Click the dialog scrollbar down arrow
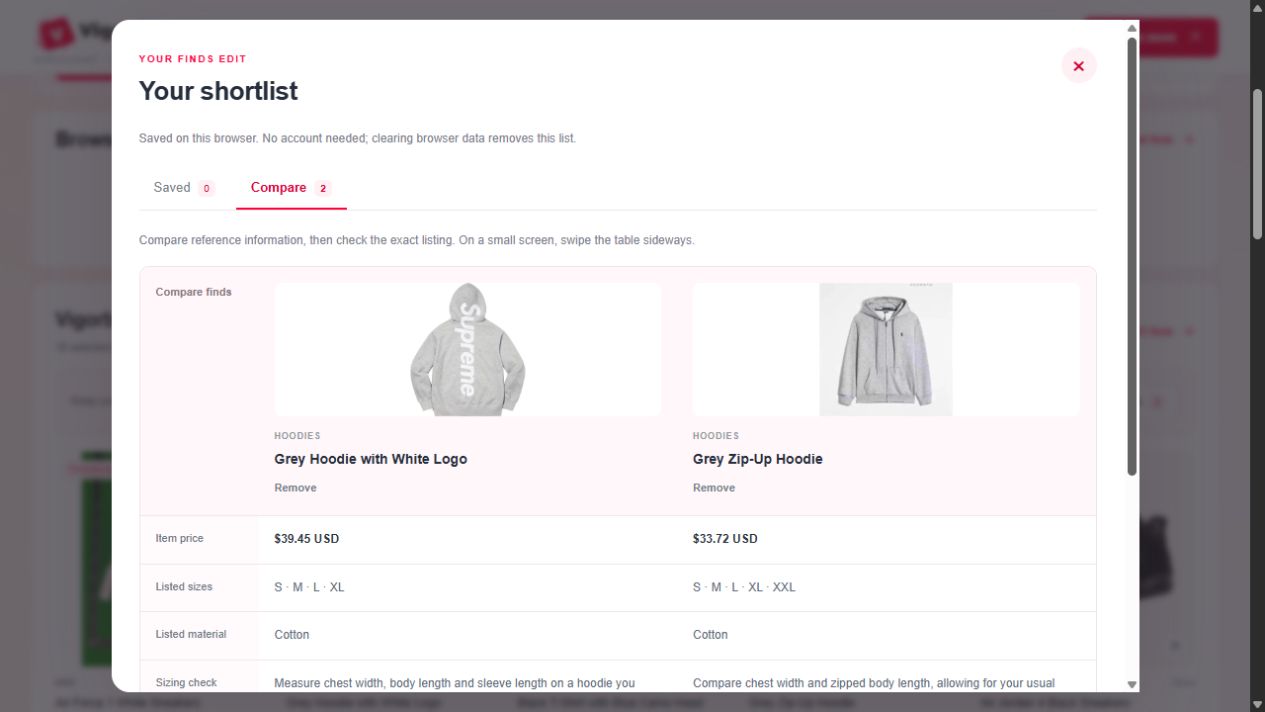 coord(1132,685)
